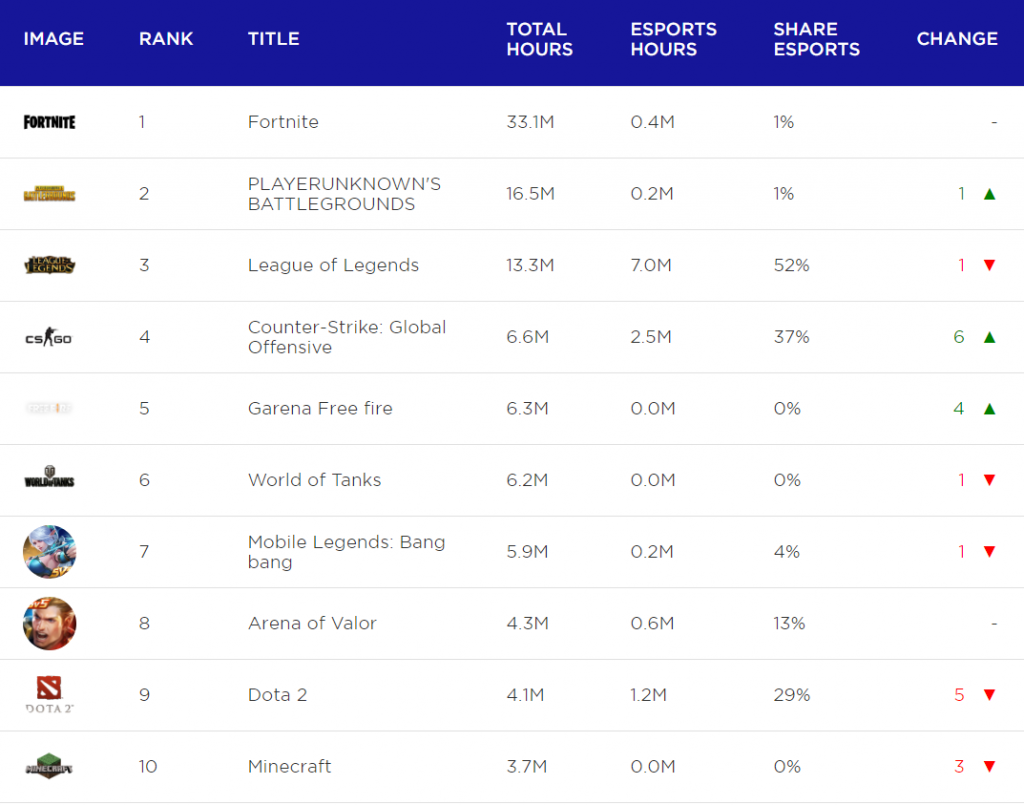Sort by the ESPORTS HOURS column header
1024x805 pixels.
(x=673, y=39)
